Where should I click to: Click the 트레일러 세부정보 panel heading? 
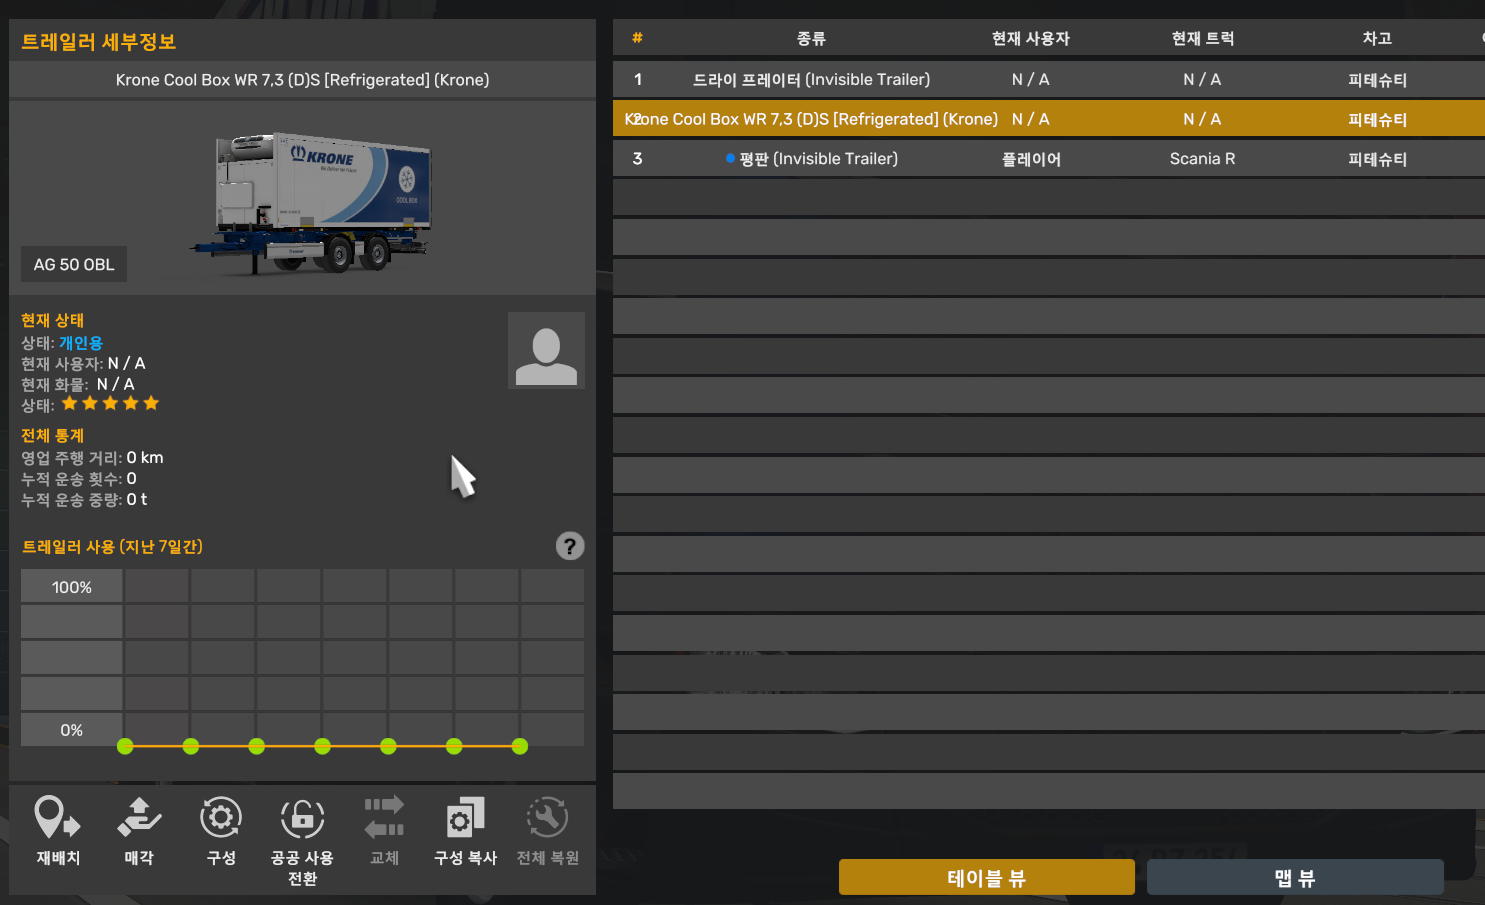pyautogui.click(x=99, y=42)
